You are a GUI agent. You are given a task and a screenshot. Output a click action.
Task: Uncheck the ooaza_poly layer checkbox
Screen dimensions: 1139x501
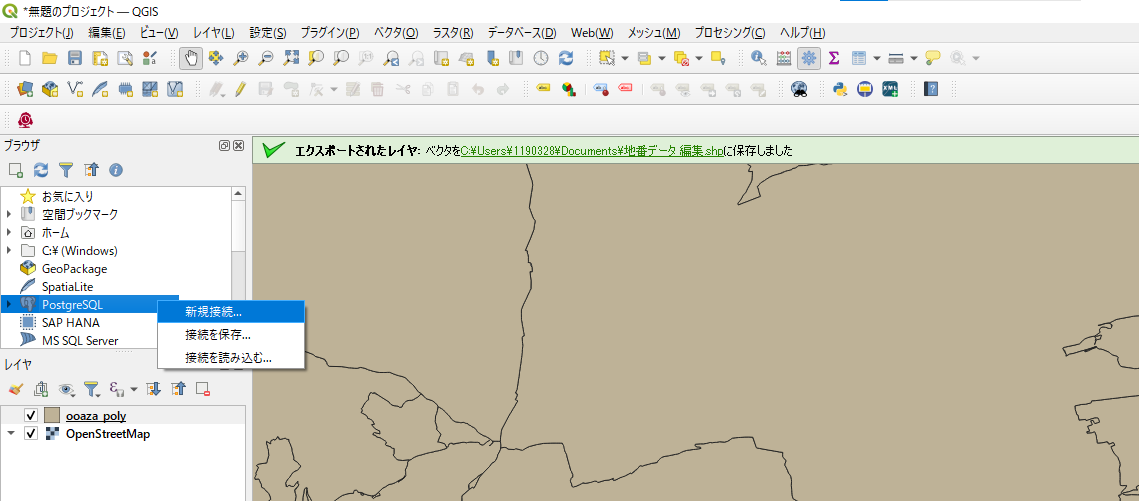click(31, 416)
